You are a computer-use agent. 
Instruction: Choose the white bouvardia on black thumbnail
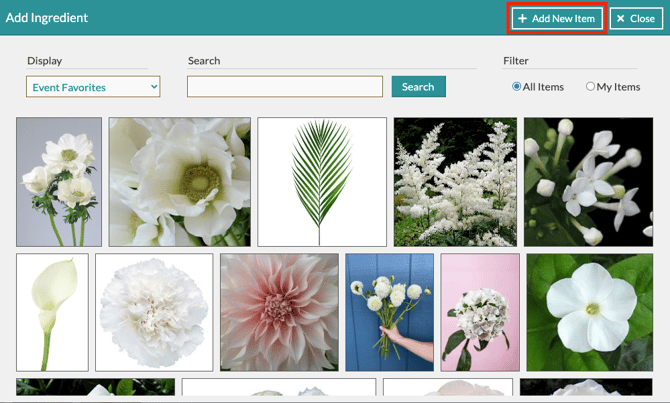point(588,182)
